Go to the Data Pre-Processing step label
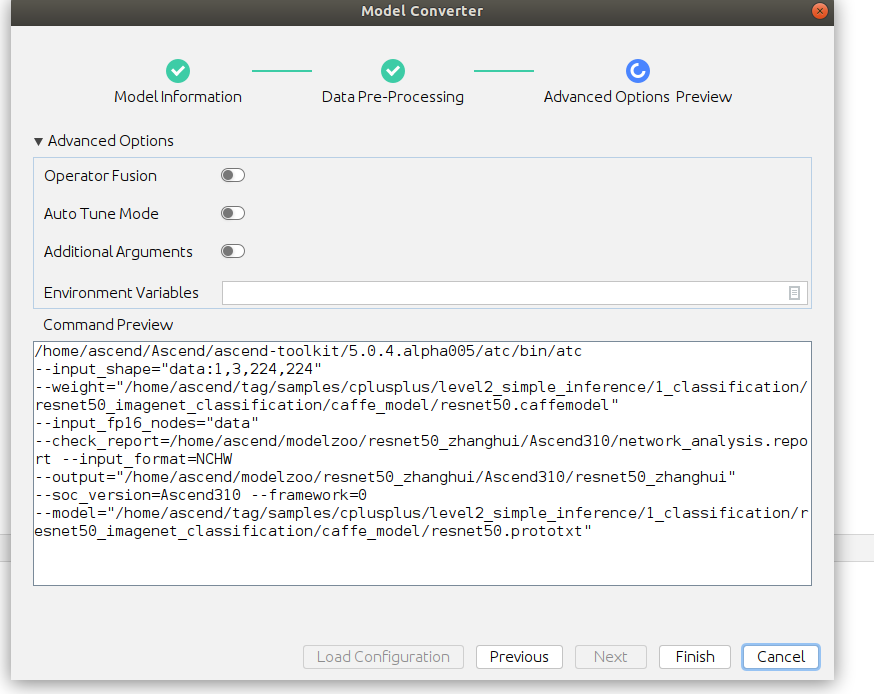 click(x=393, y=97)
